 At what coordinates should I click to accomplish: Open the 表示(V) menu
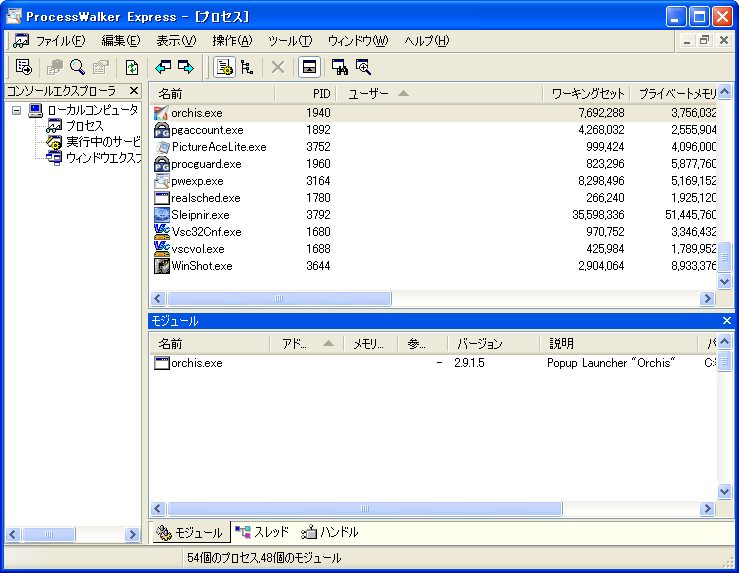pos(176,41)
